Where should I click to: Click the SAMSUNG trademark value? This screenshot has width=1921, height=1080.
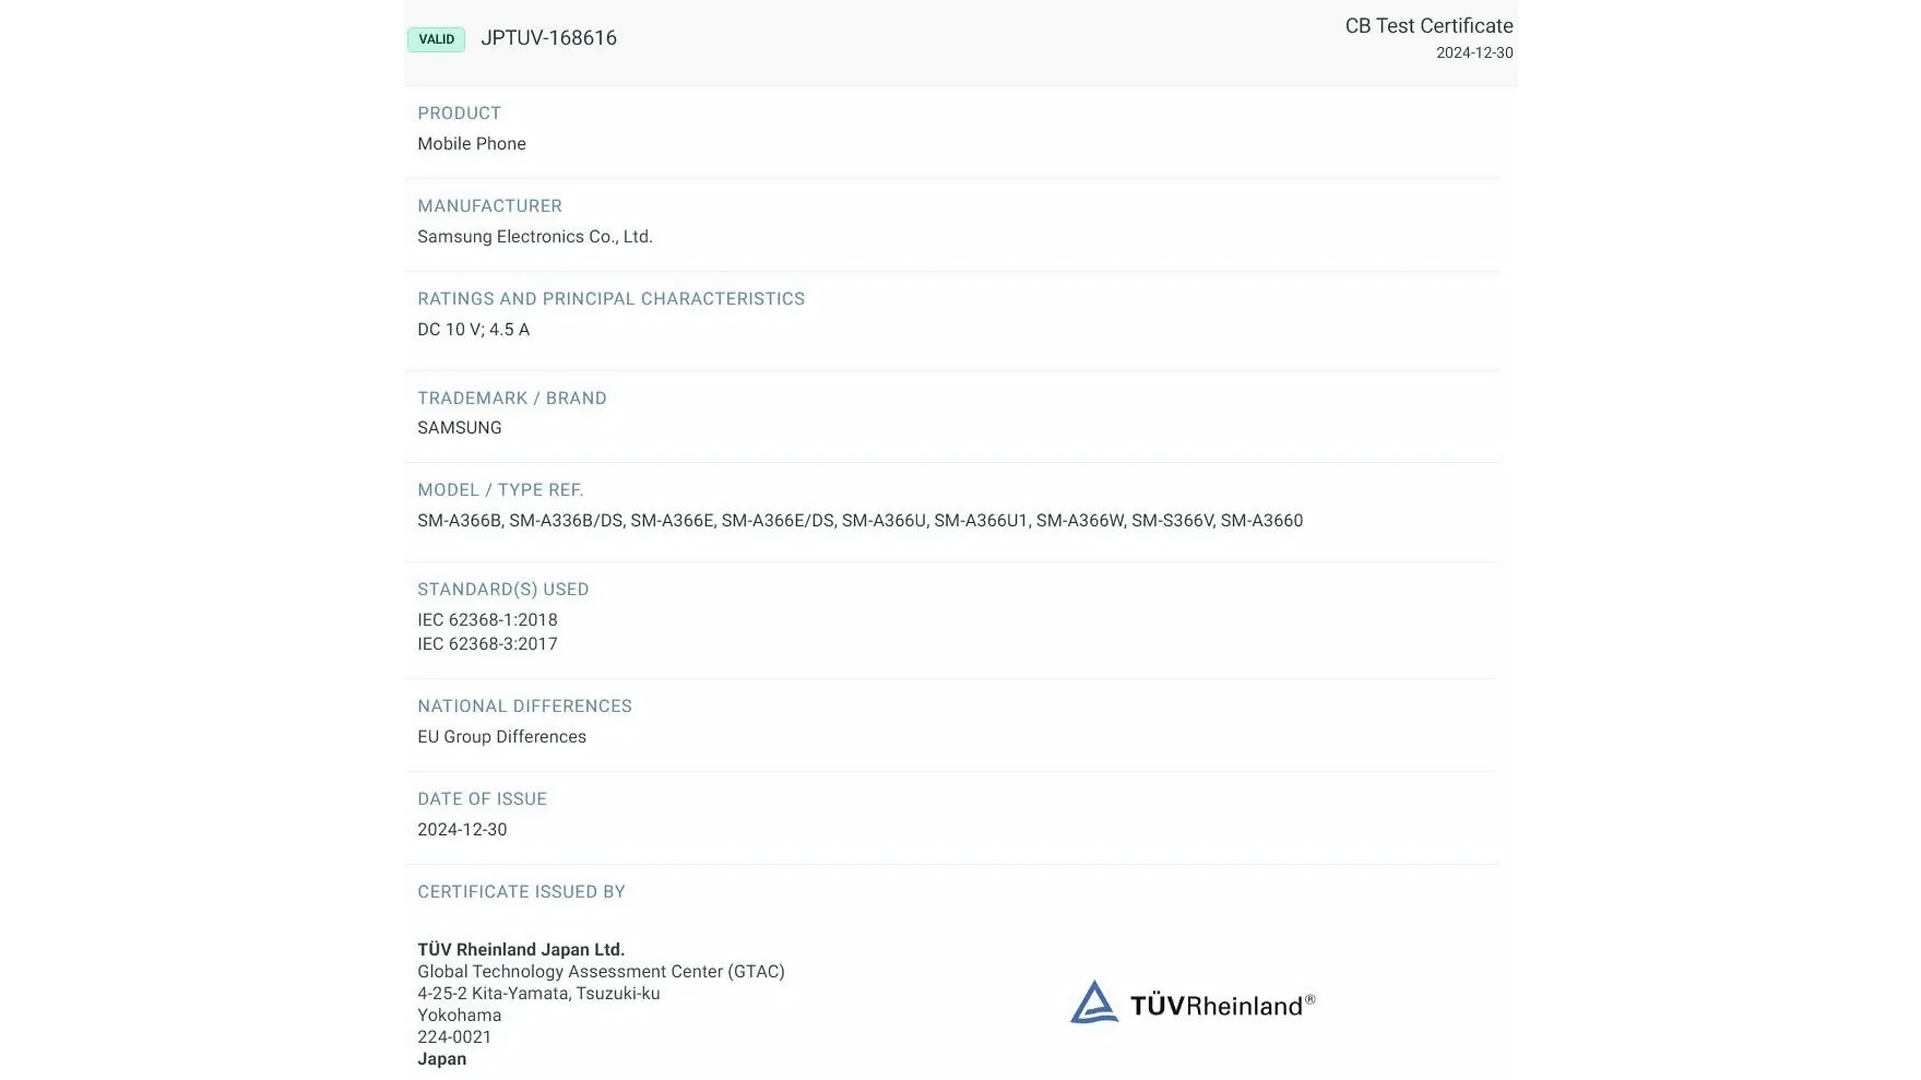[x=459, y=428]
